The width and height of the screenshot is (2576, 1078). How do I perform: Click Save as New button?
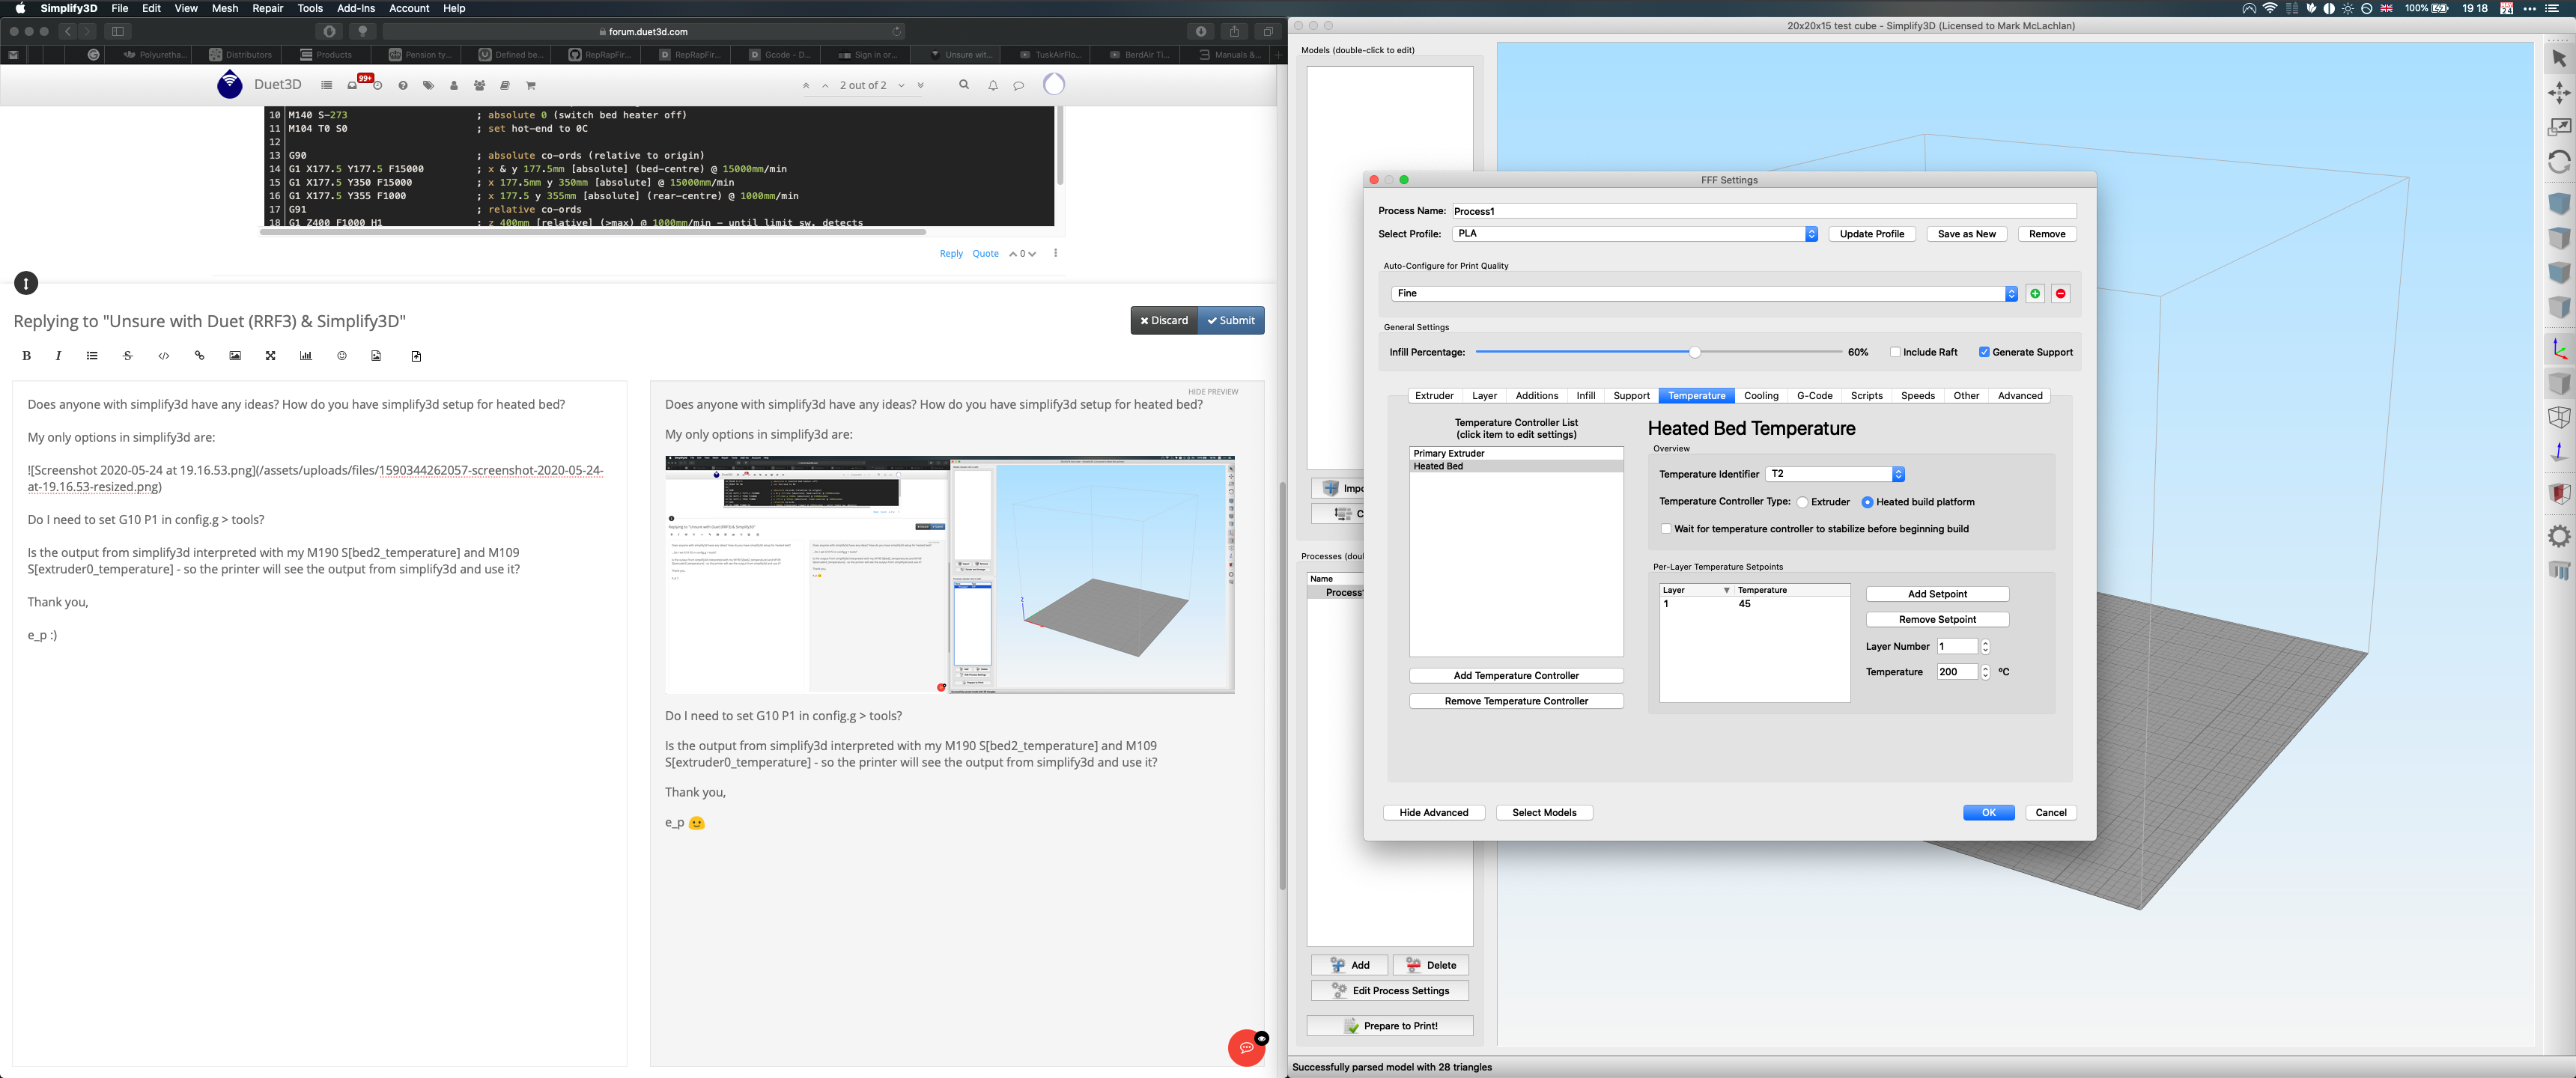[x=1966, y=234]
